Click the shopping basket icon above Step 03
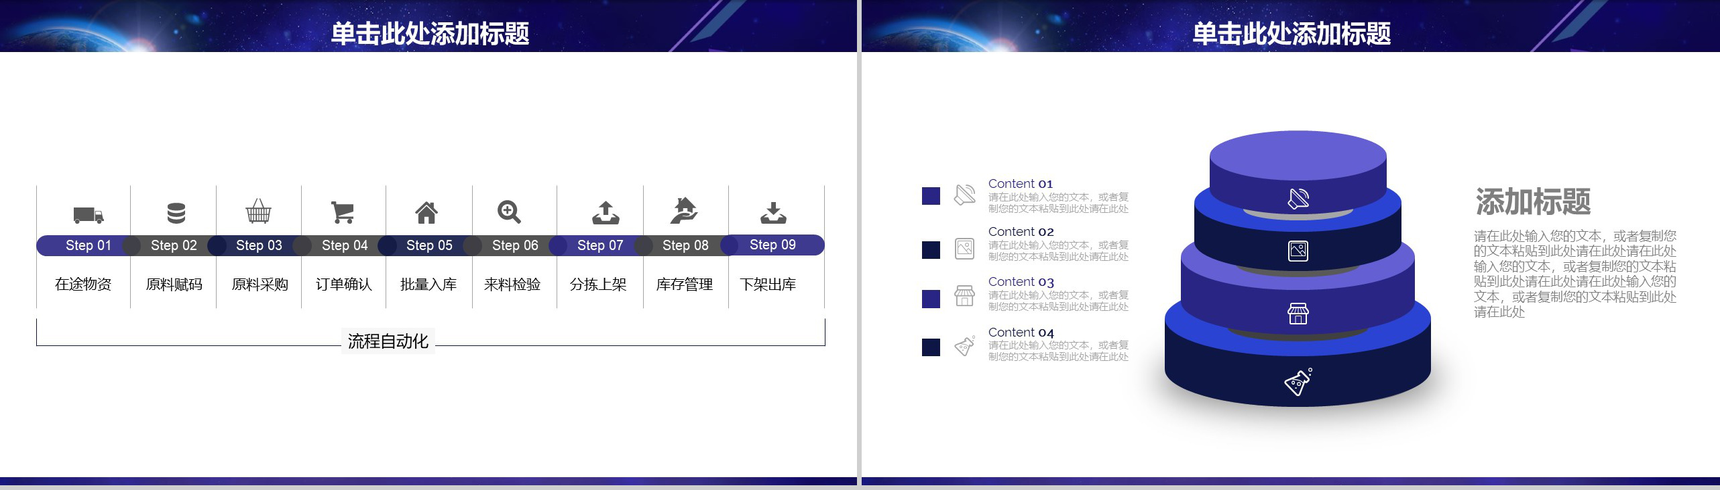This screenshot has height=490, width=1720. click(x=258, y=212)
